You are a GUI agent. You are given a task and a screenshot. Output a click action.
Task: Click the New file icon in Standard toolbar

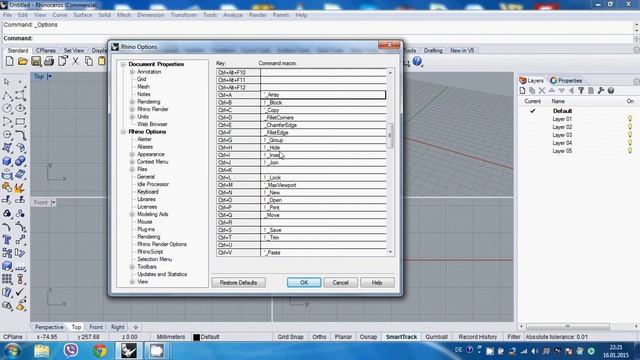pos(9,62)
